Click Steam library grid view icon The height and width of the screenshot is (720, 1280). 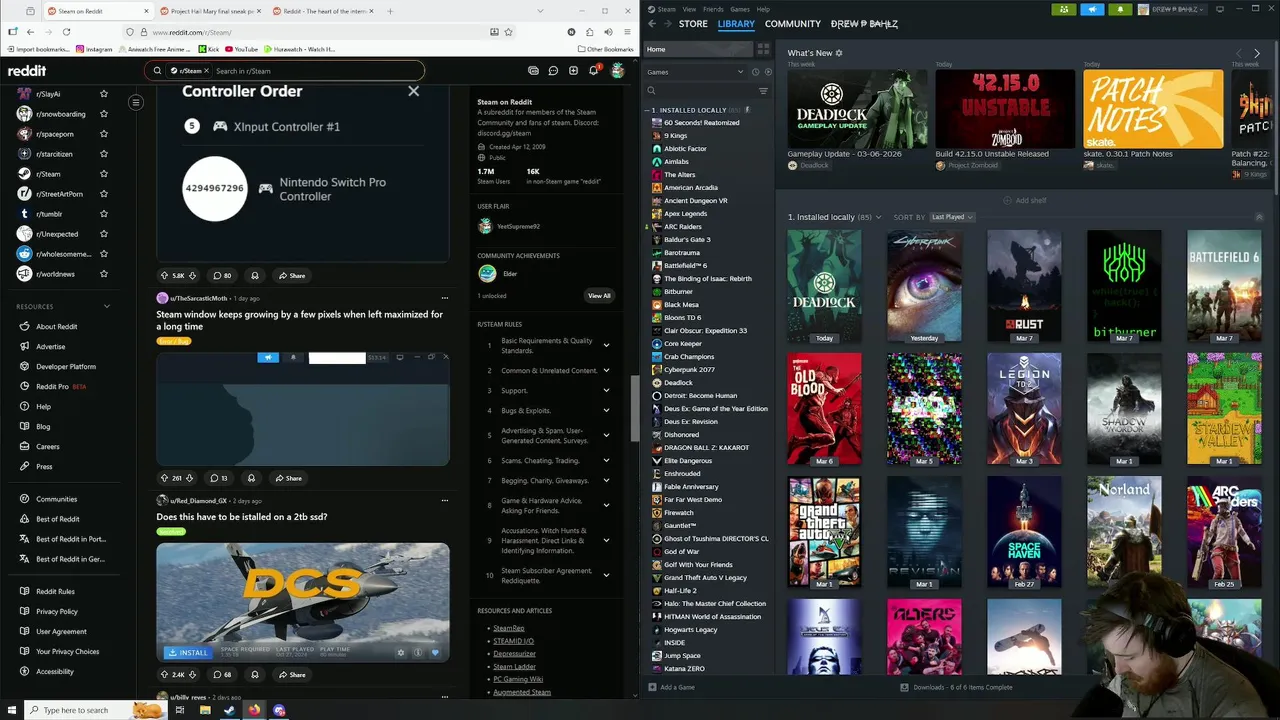click(763, 49)
